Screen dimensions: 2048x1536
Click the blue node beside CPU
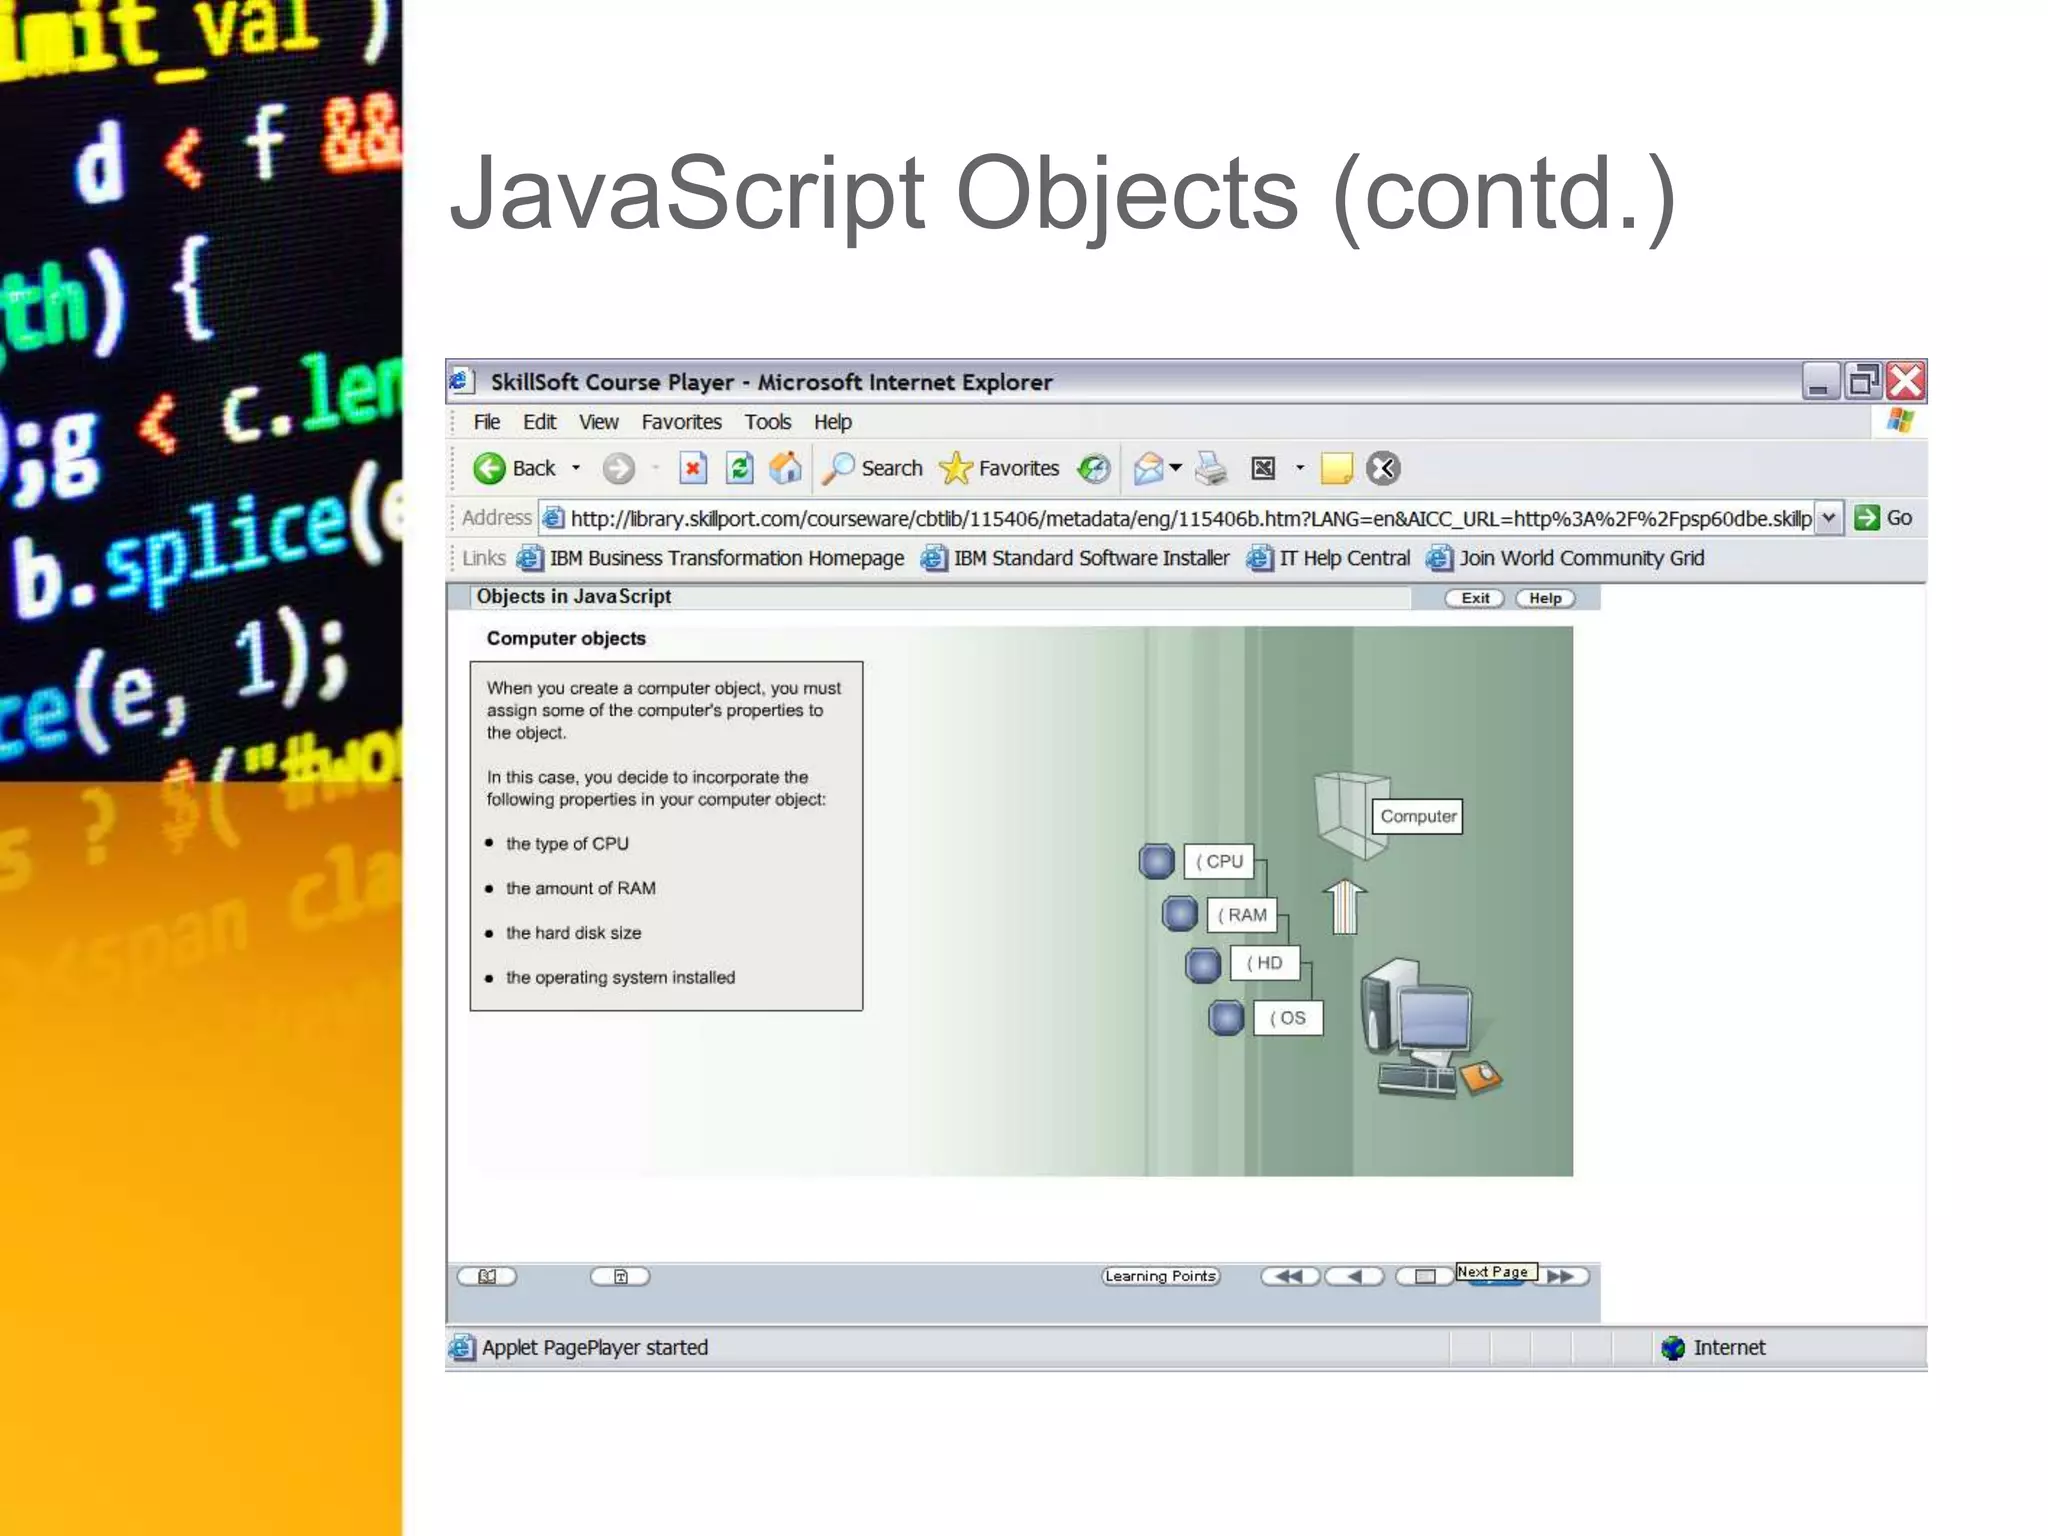[1157, 861]
